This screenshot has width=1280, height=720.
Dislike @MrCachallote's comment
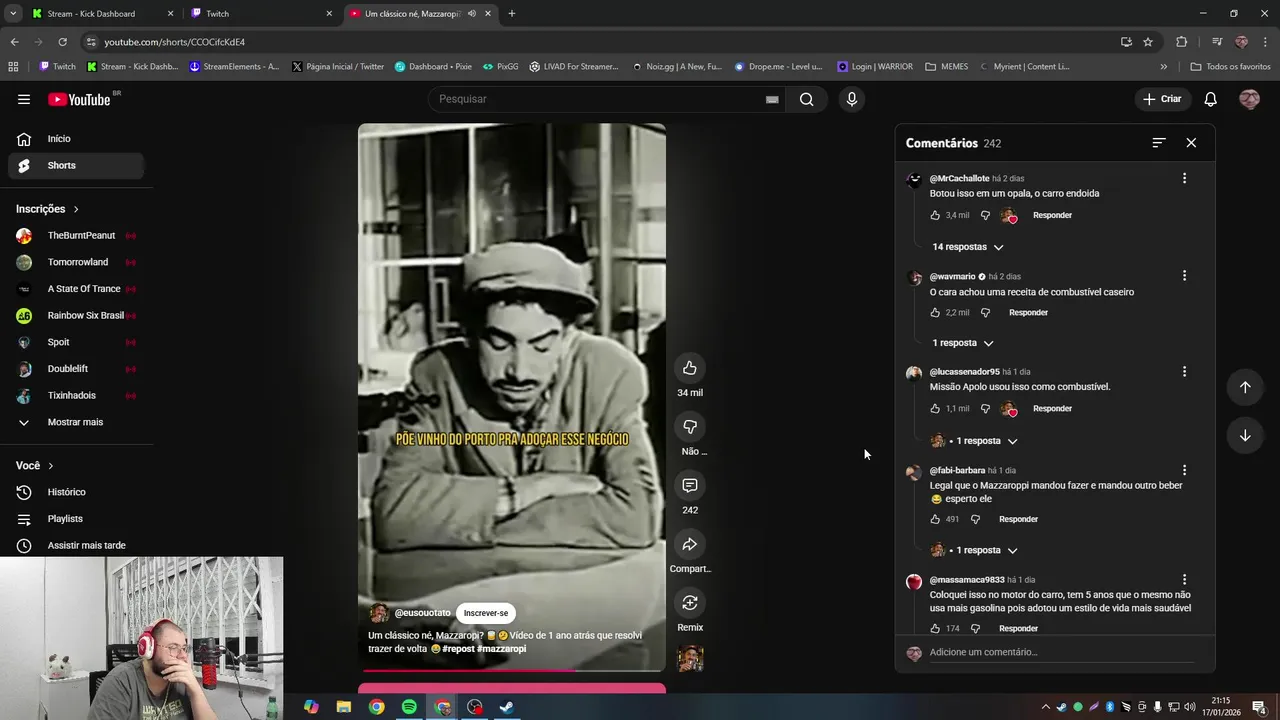pos(985,215)
